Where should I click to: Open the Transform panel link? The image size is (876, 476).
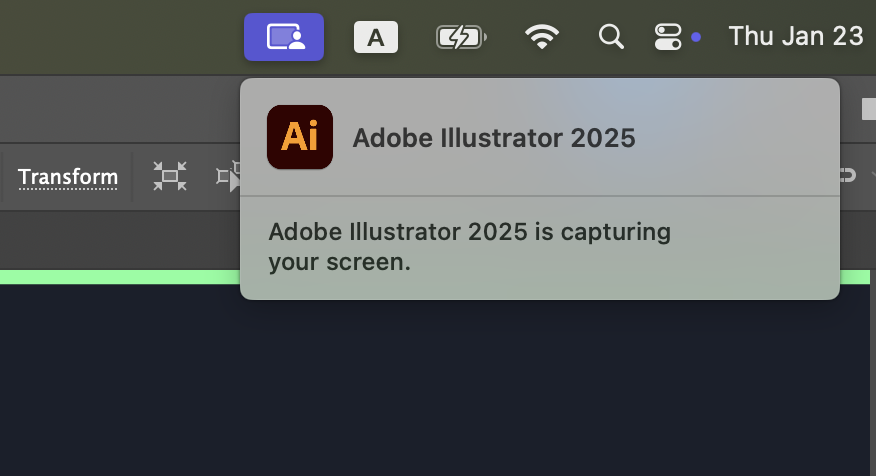pos(68,178)
